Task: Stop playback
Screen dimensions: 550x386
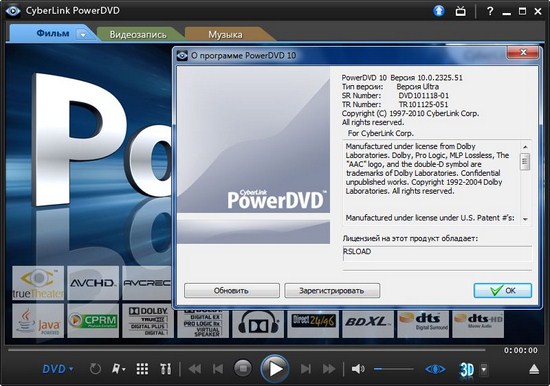Action: 243,368
